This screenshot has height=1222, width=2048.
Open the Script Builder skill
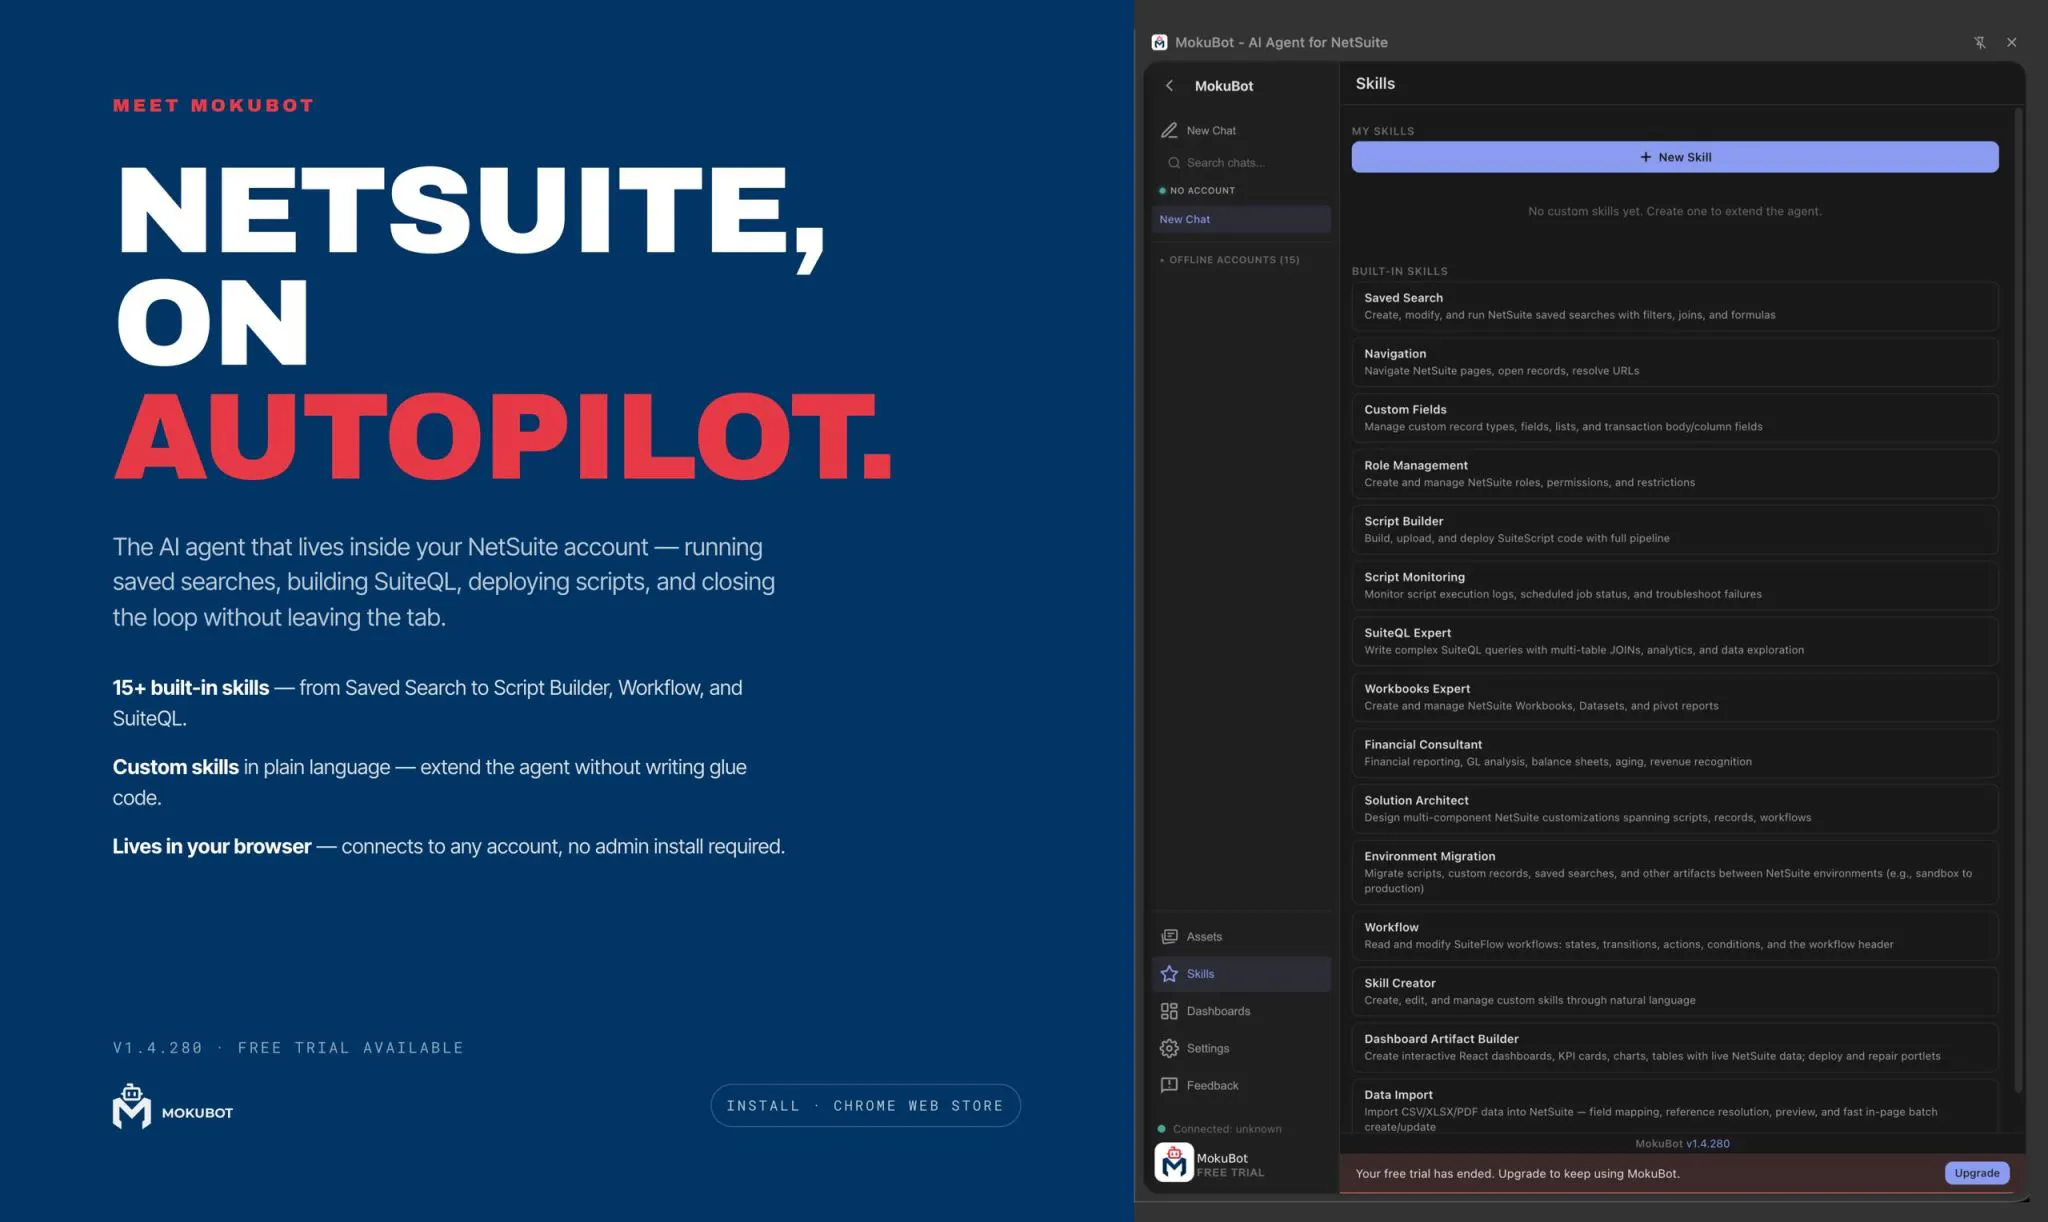1675,530
